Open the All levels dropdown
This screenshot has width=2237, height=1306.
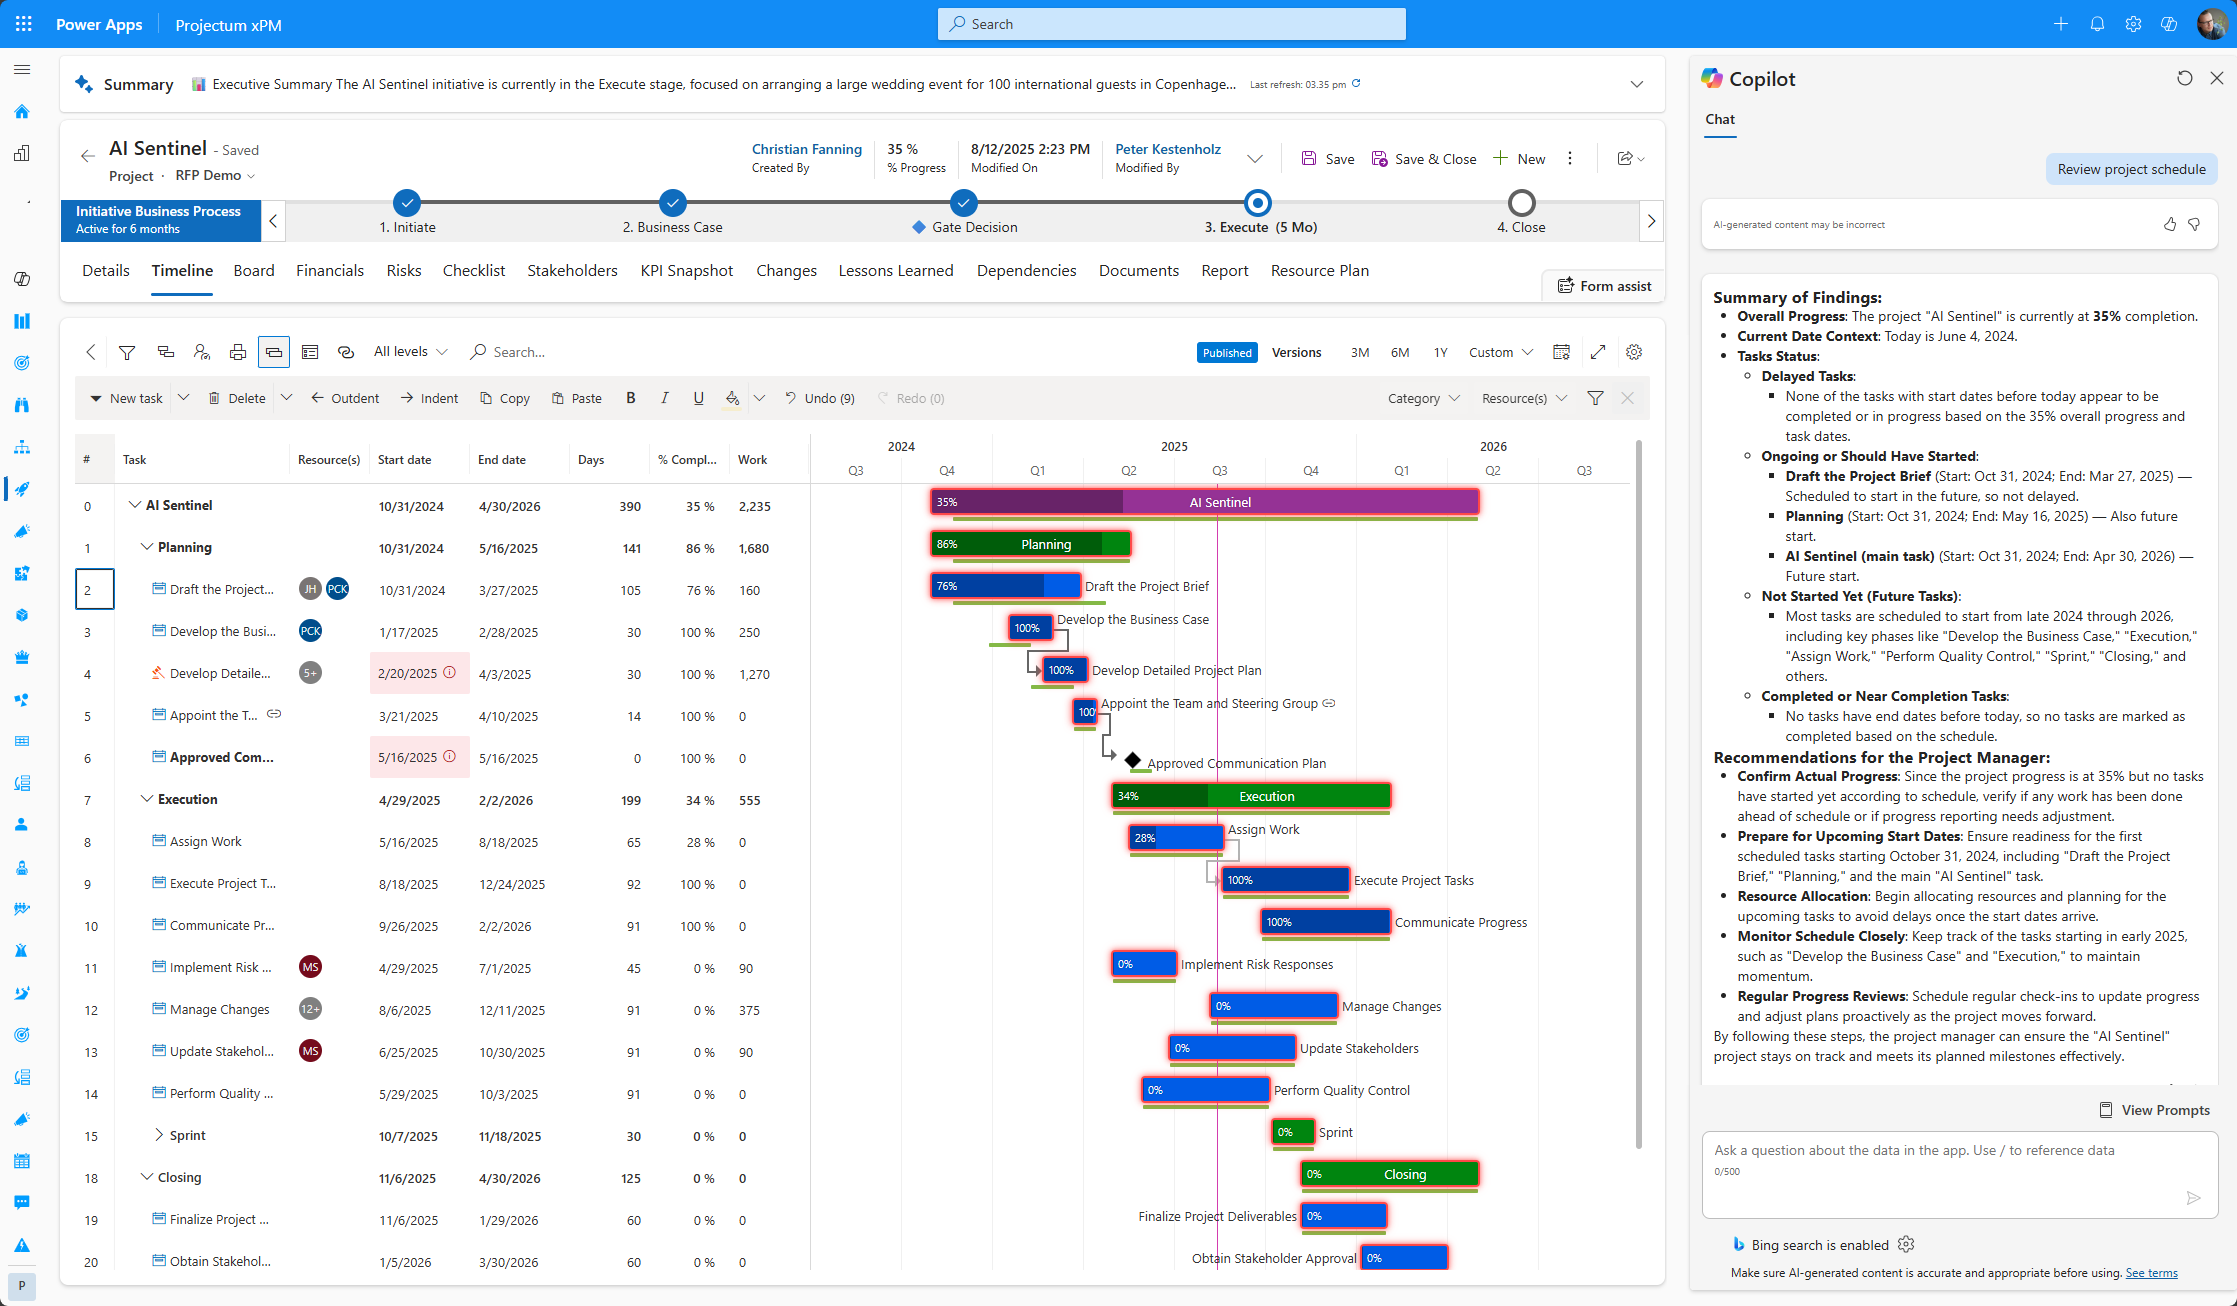click(x=410, y=352)
